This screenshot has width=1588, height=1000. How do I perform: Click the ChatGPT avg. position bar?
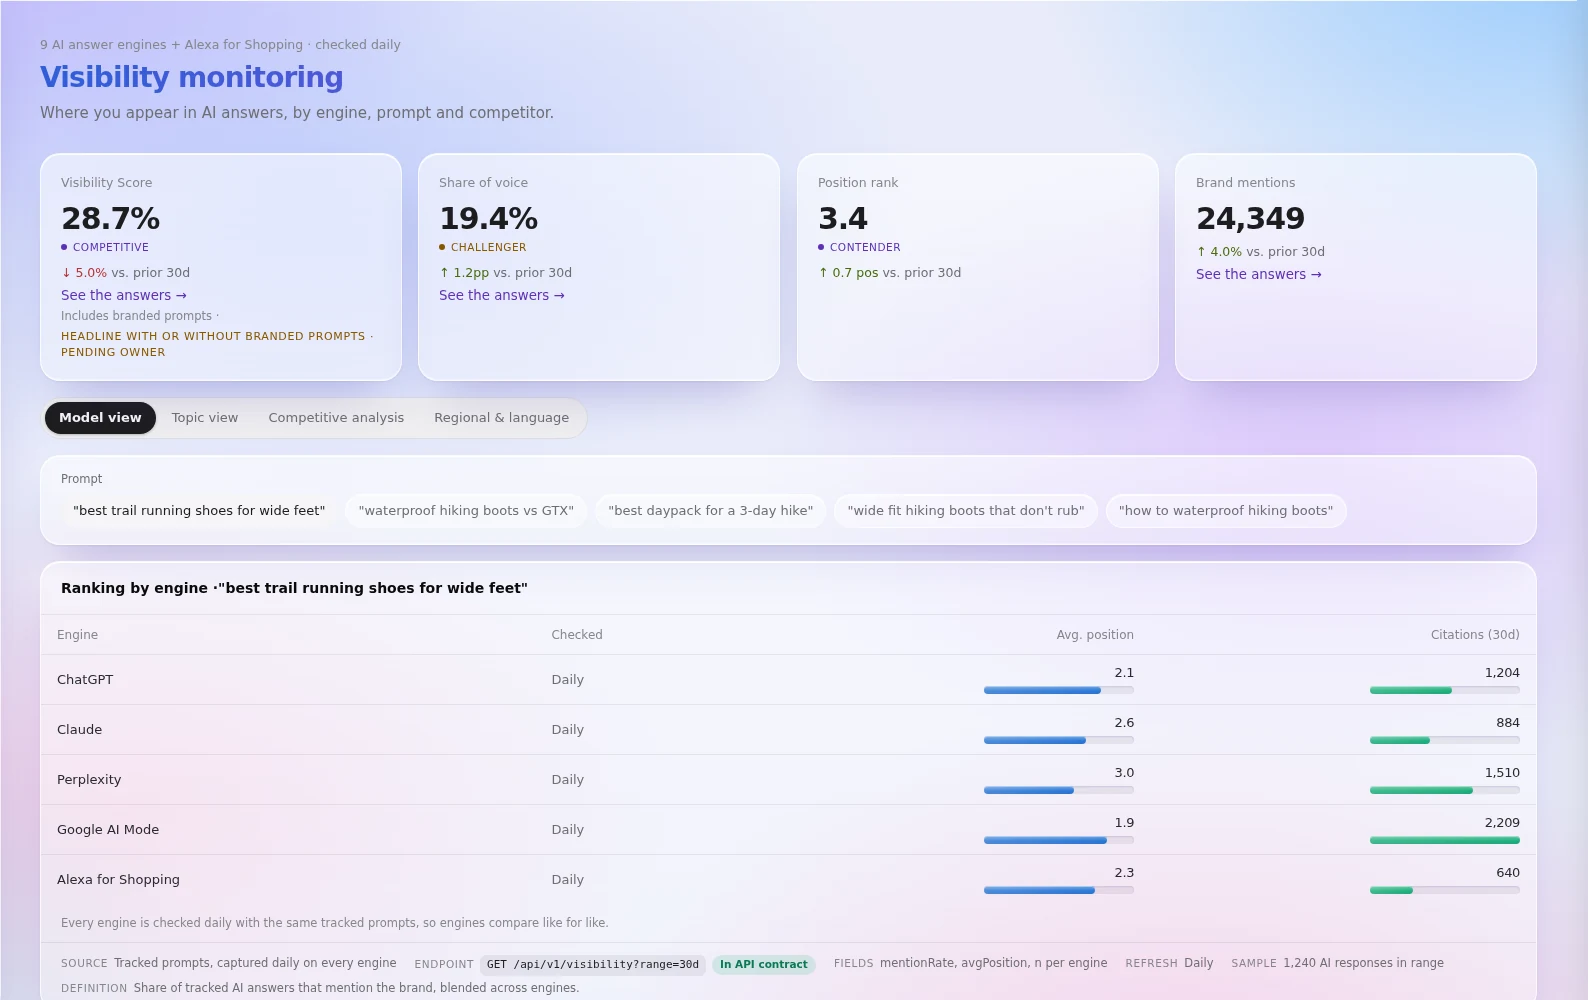point(1059,690)
